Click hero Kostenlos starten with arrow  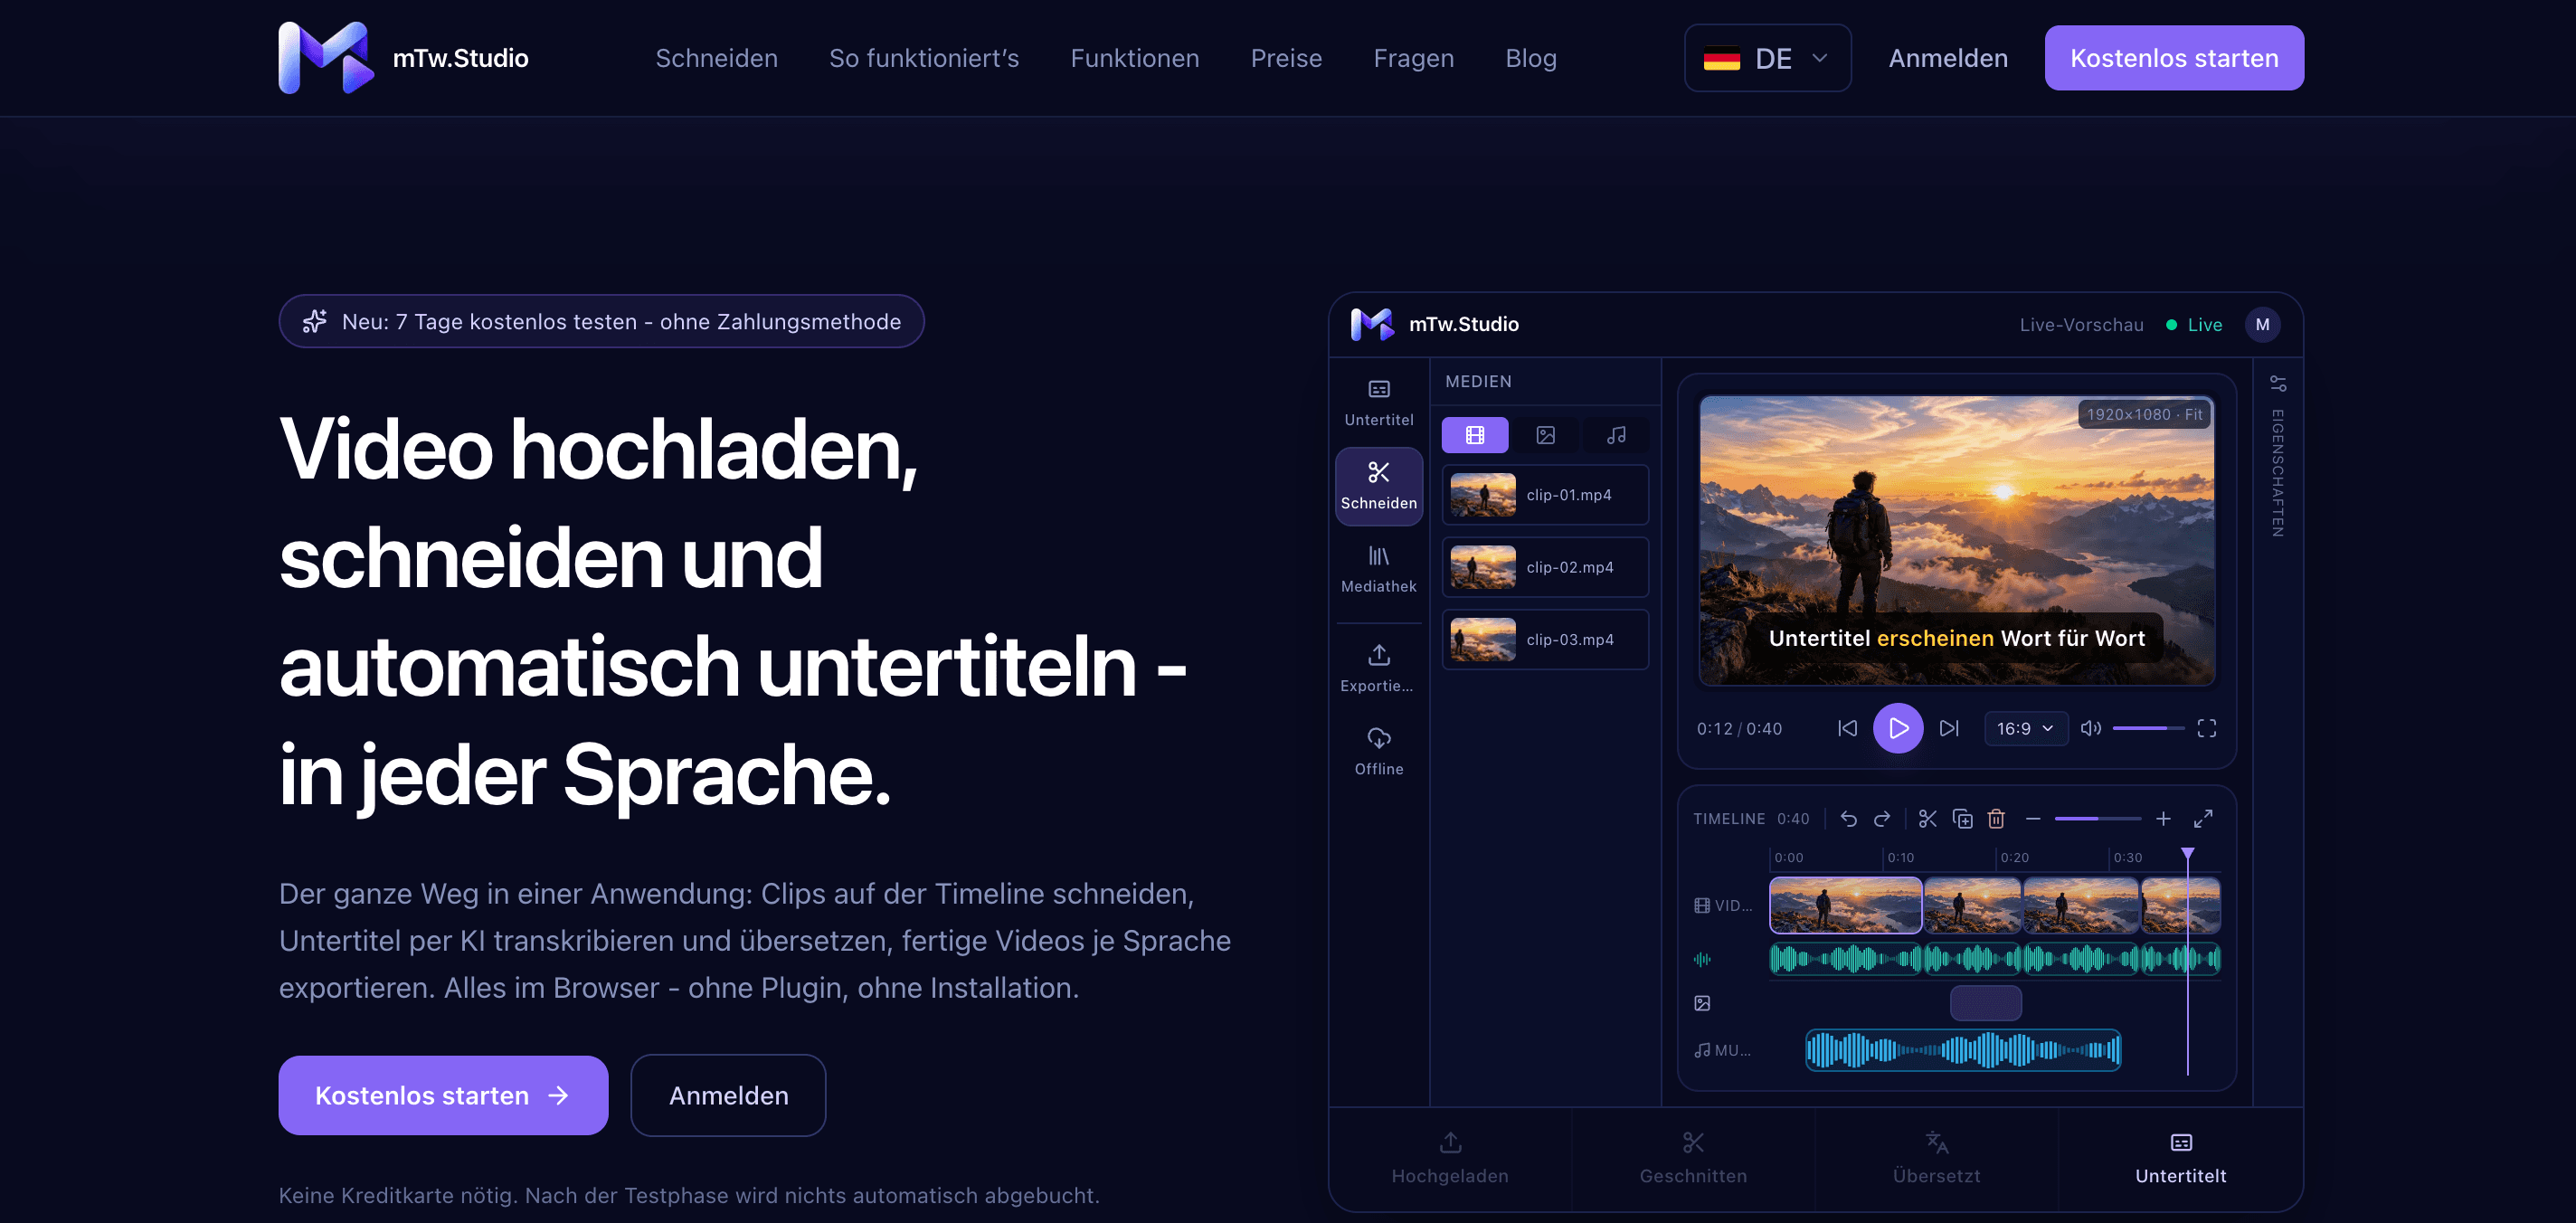tap(443, 1095)
